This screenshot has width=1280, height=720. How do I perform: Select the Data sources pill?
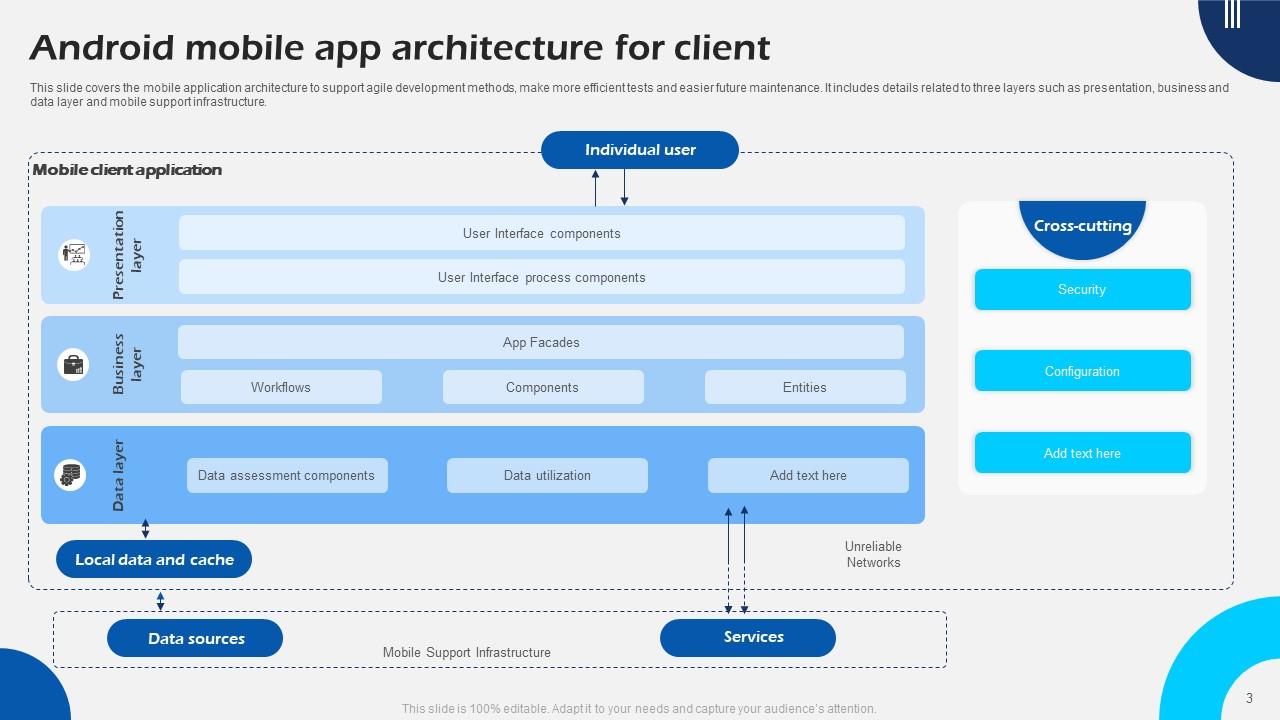(195, 638)
